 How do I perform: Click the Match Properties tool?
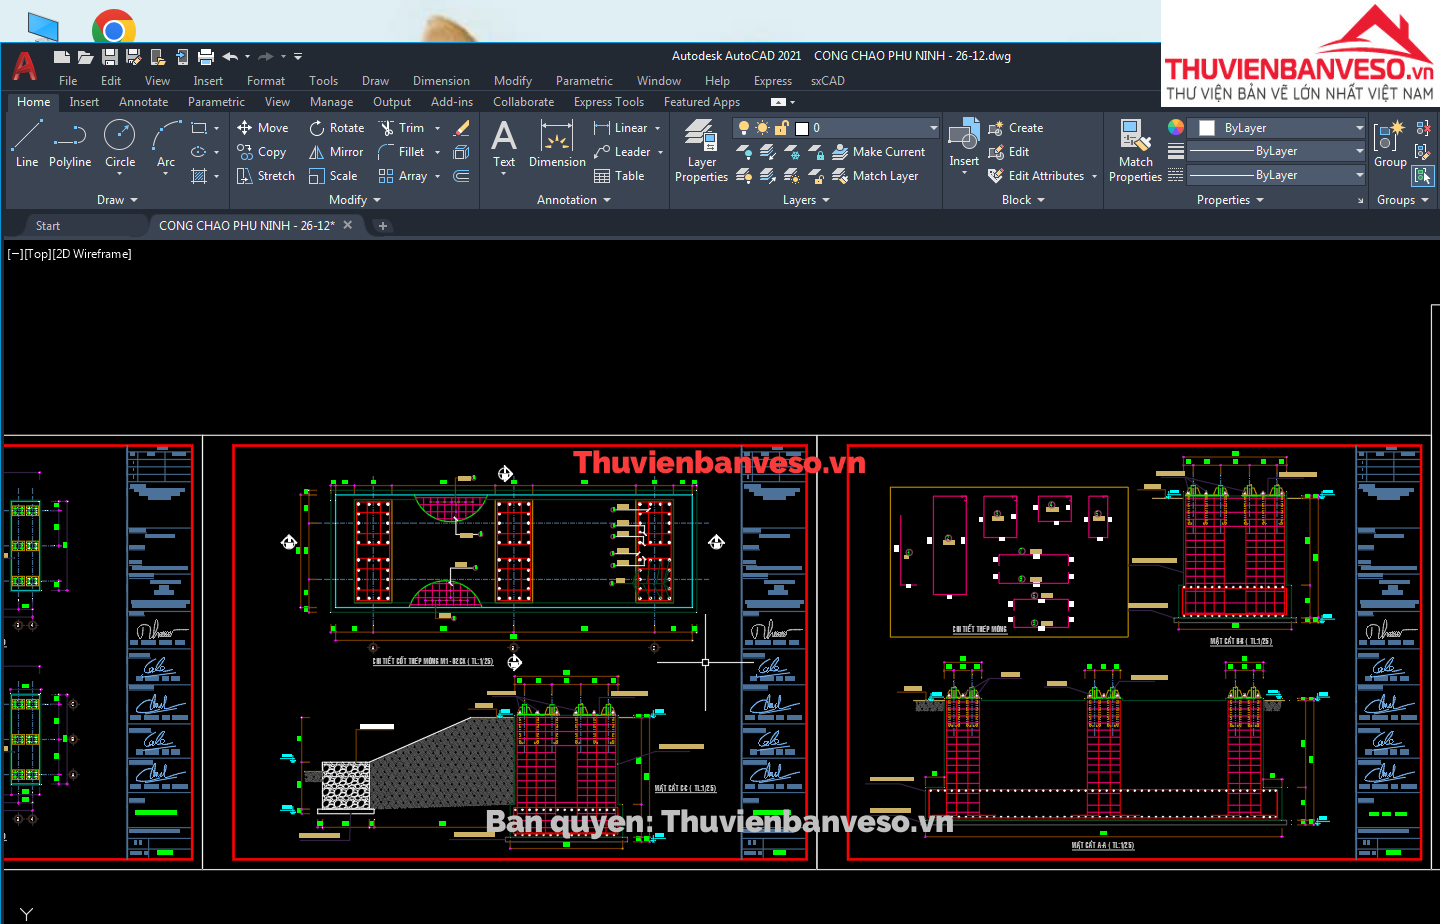point(1135,150)
